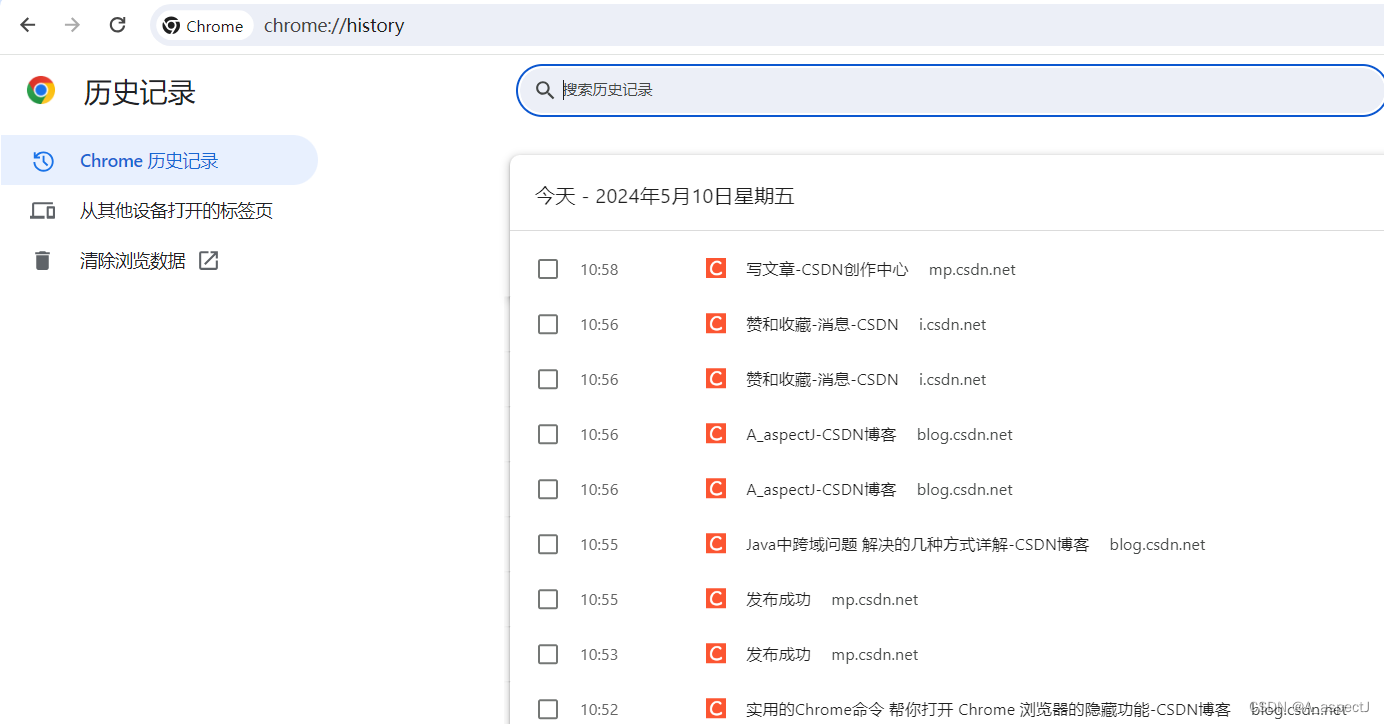
Task: Click CSDN favicon of Java中跨域问题 row
Action: [x=715, y=543]
